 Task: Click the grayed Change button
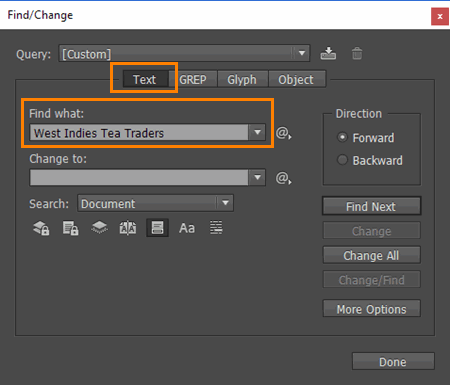(371, 231)
